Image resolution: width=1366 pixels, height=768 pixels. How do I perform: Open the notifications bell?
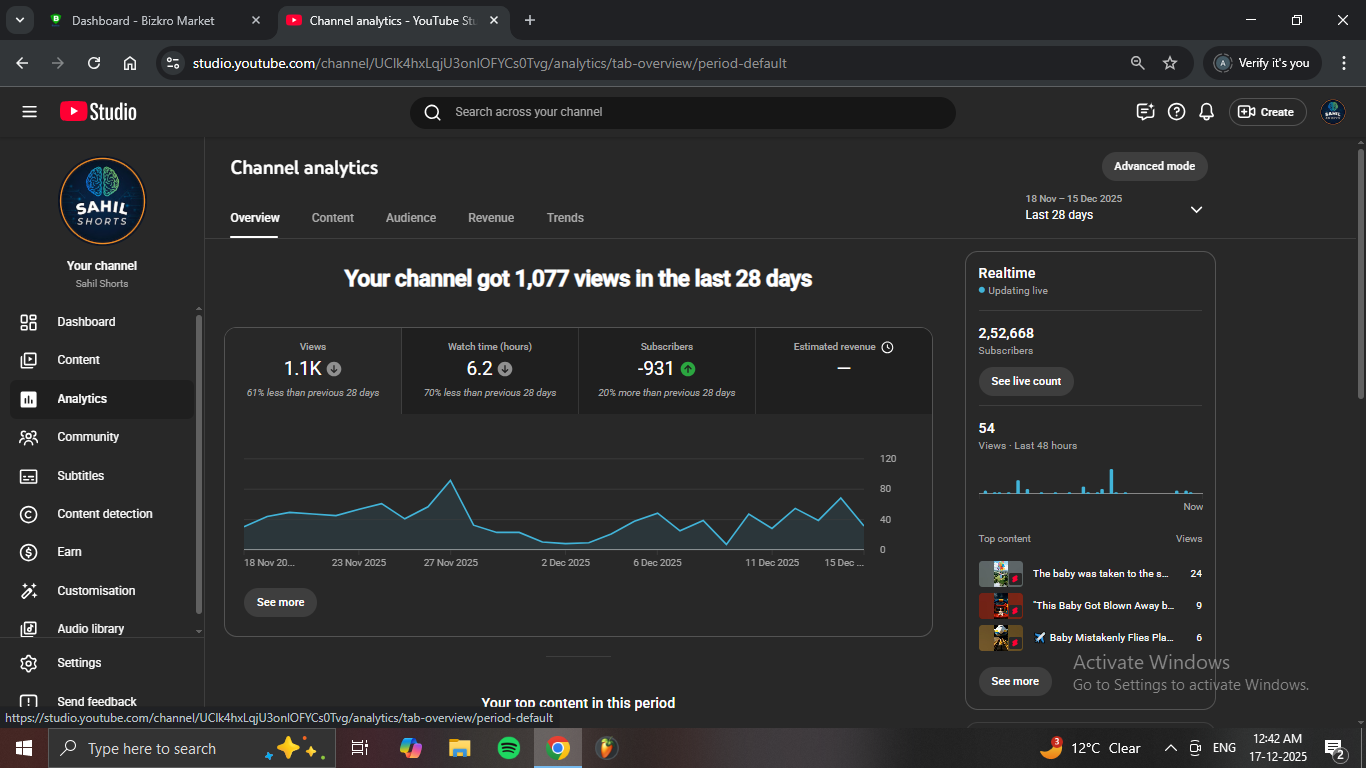[x=1207, y=112]
